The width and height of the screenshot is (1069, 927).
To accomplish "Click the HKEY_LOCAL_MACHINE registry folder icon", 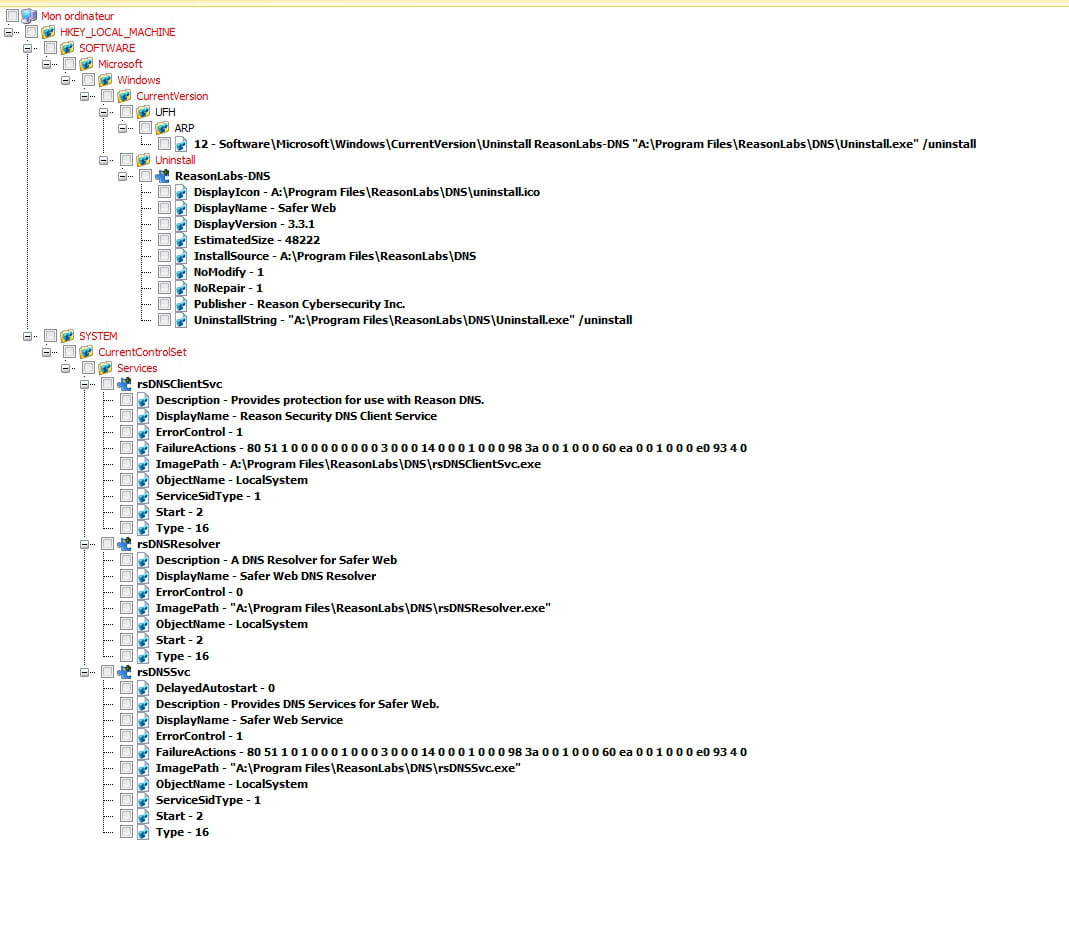I will pyautogui.click(x=48, y=32).
